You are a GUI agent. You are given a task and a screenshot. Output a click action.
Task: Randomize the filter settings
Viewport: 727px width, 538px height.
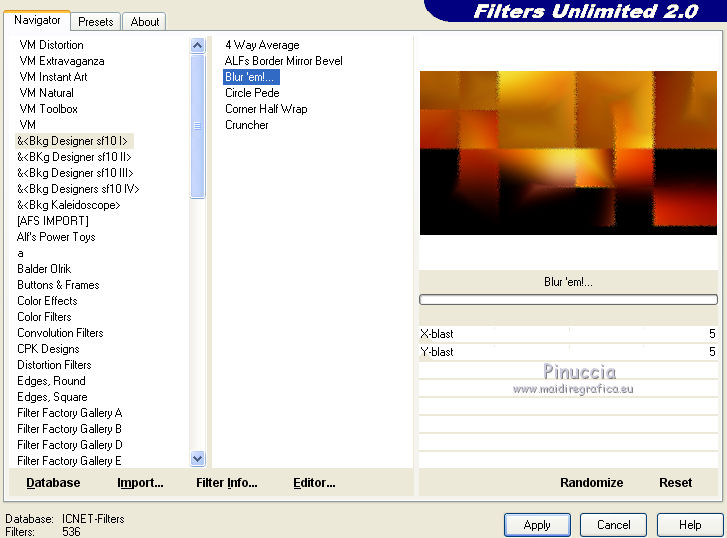pyautogui.click(x=592, y=483)
